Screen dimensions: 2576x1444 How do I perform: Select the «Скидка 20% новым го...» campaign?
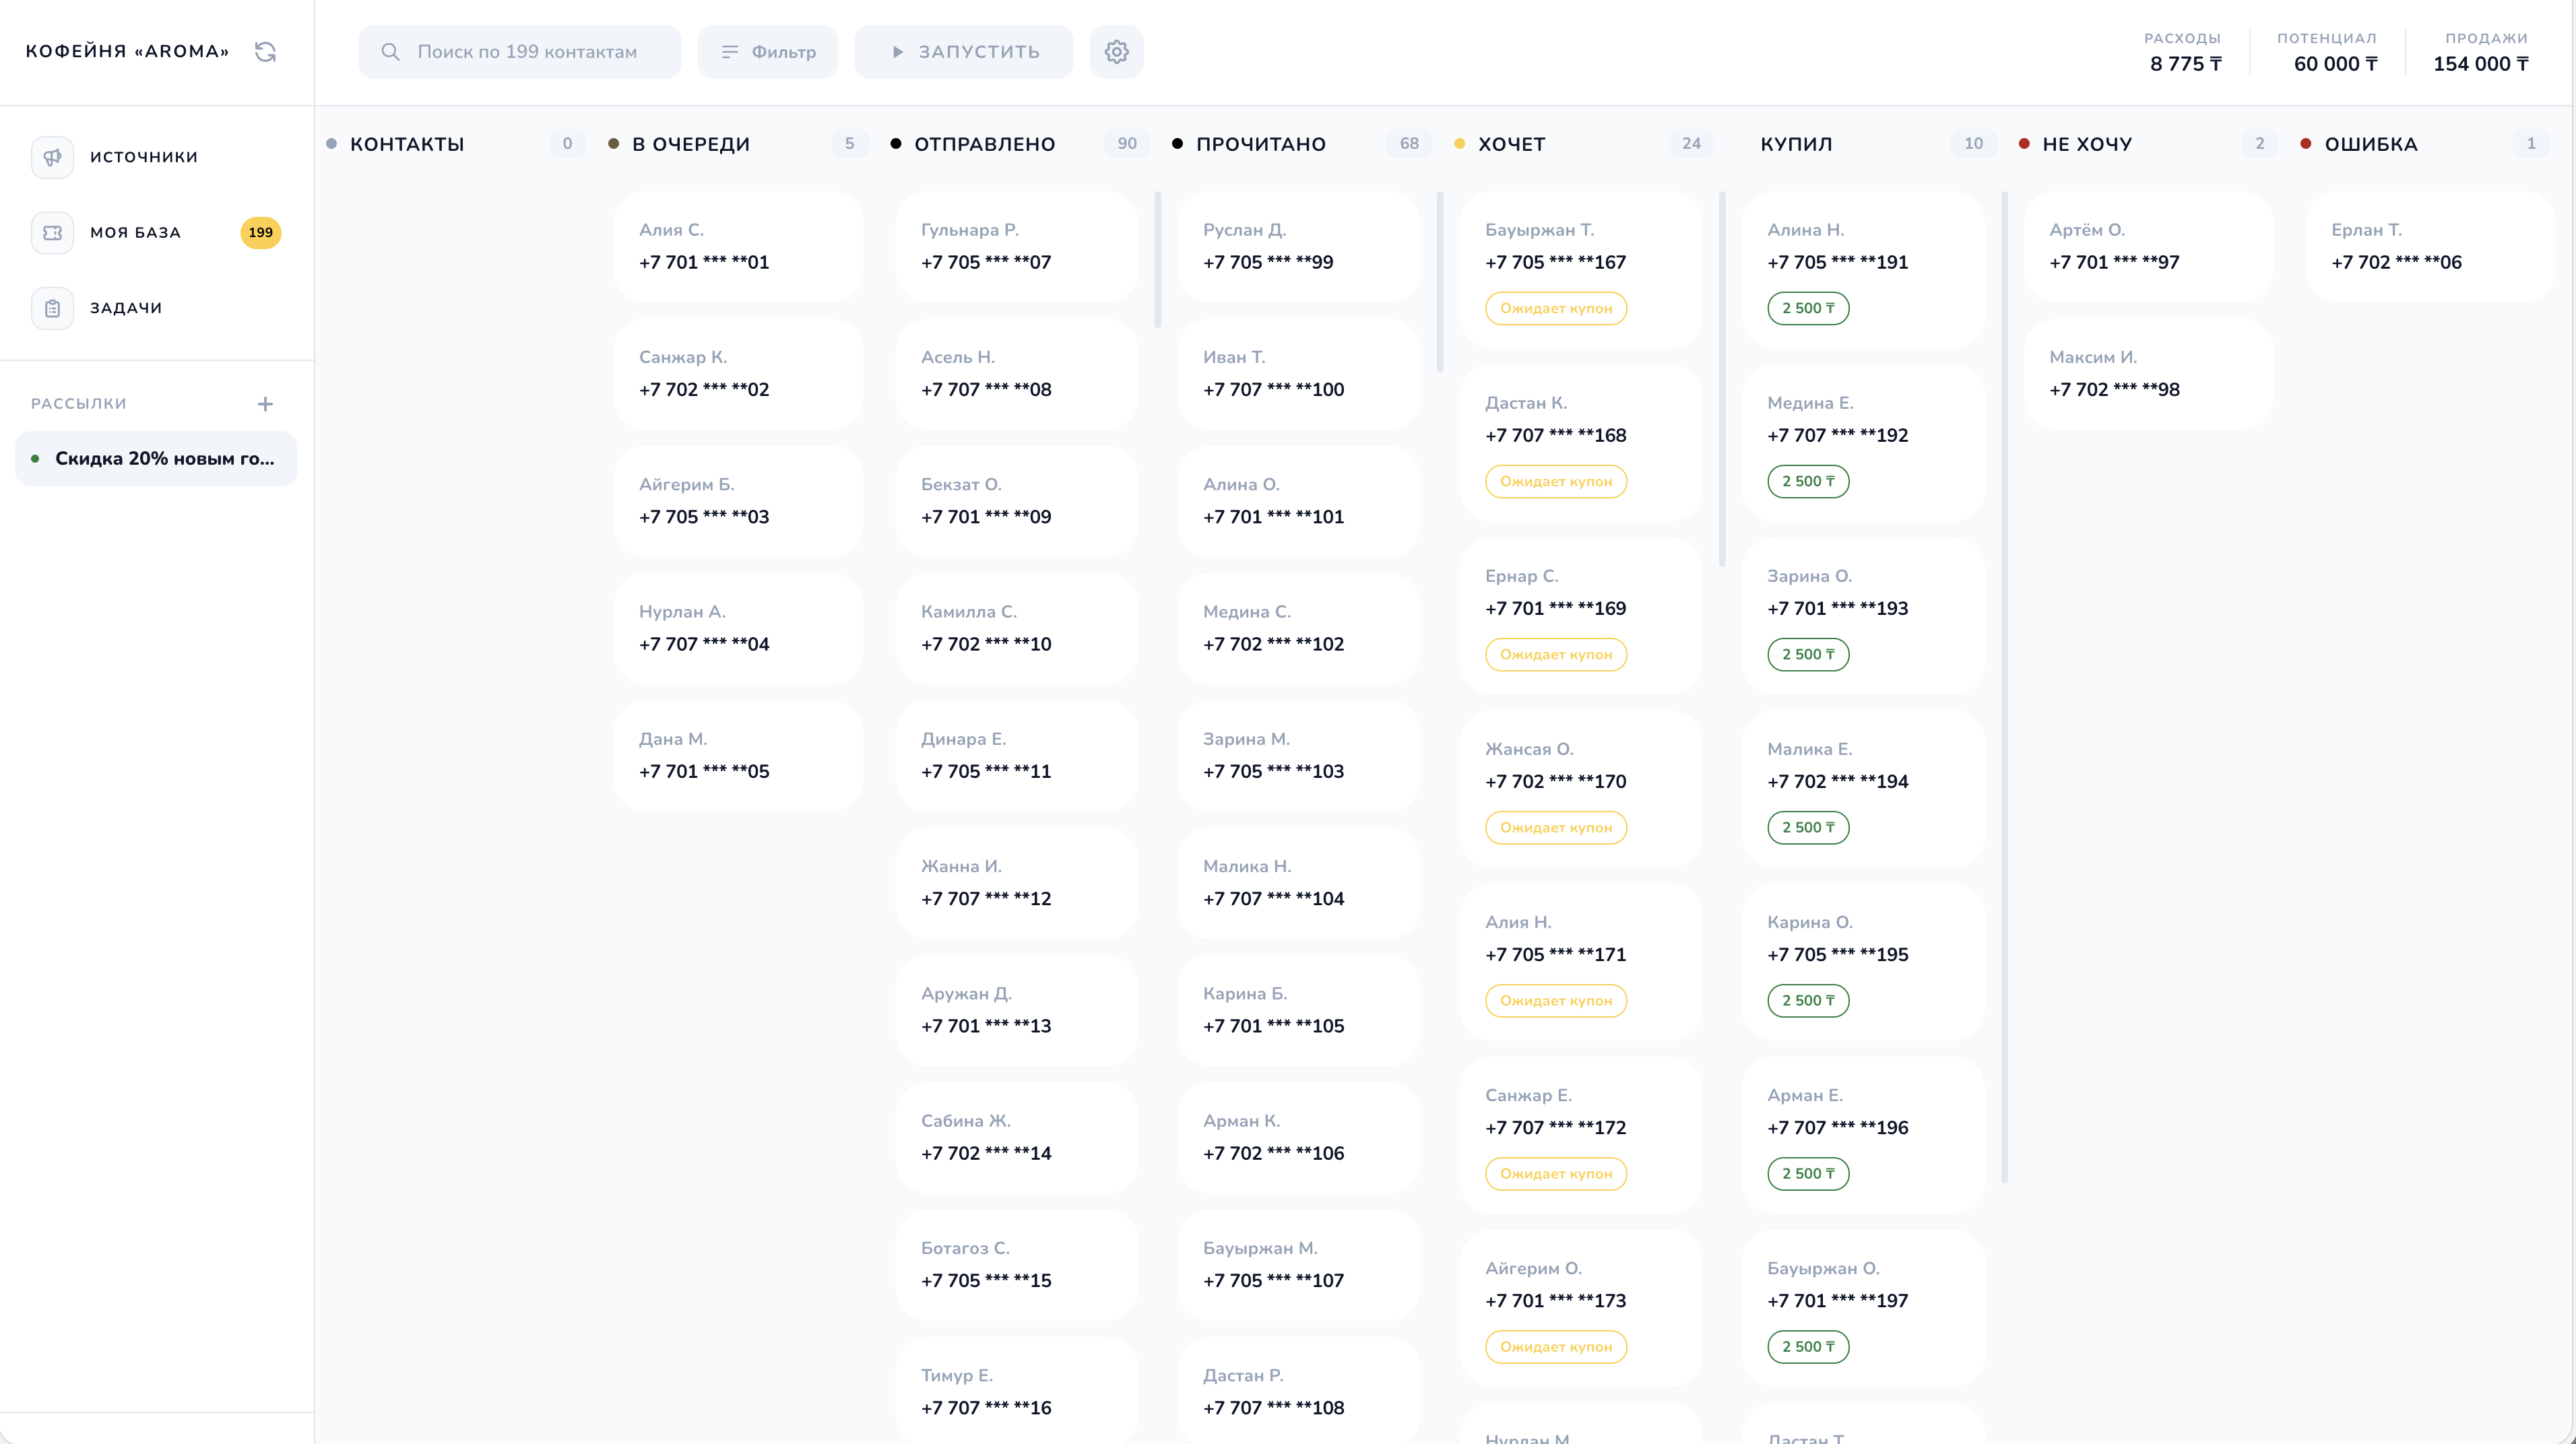pyautogui.click(x=157, y=459)
